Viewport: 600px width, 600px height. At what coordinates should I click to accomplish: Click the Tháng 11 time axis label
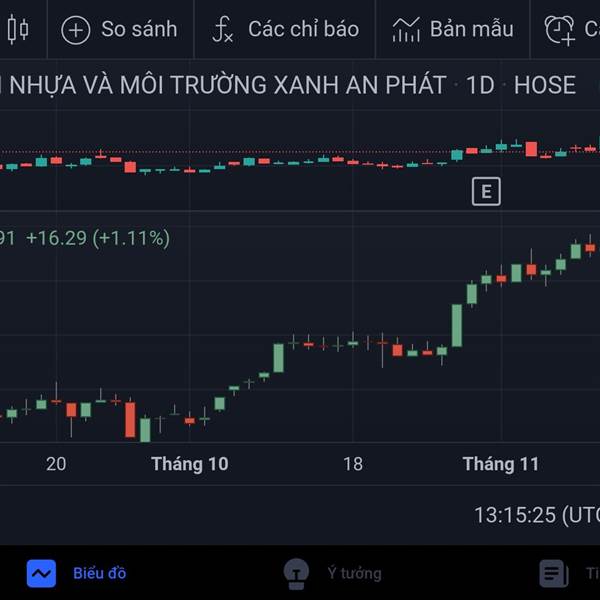coord(501,464)
